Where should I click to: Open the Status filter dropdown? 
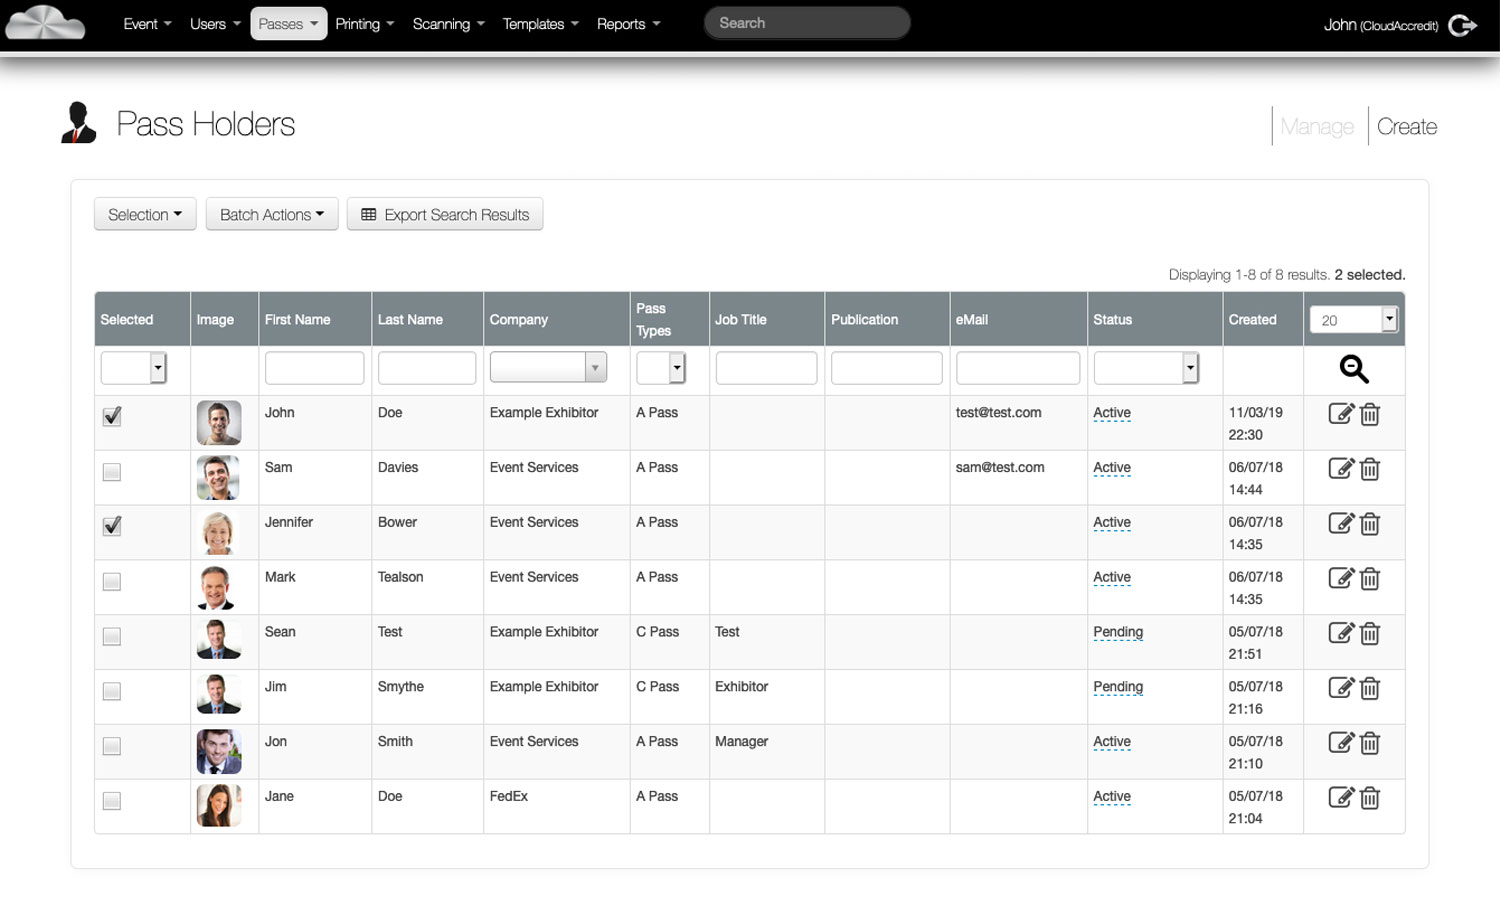1146,368
